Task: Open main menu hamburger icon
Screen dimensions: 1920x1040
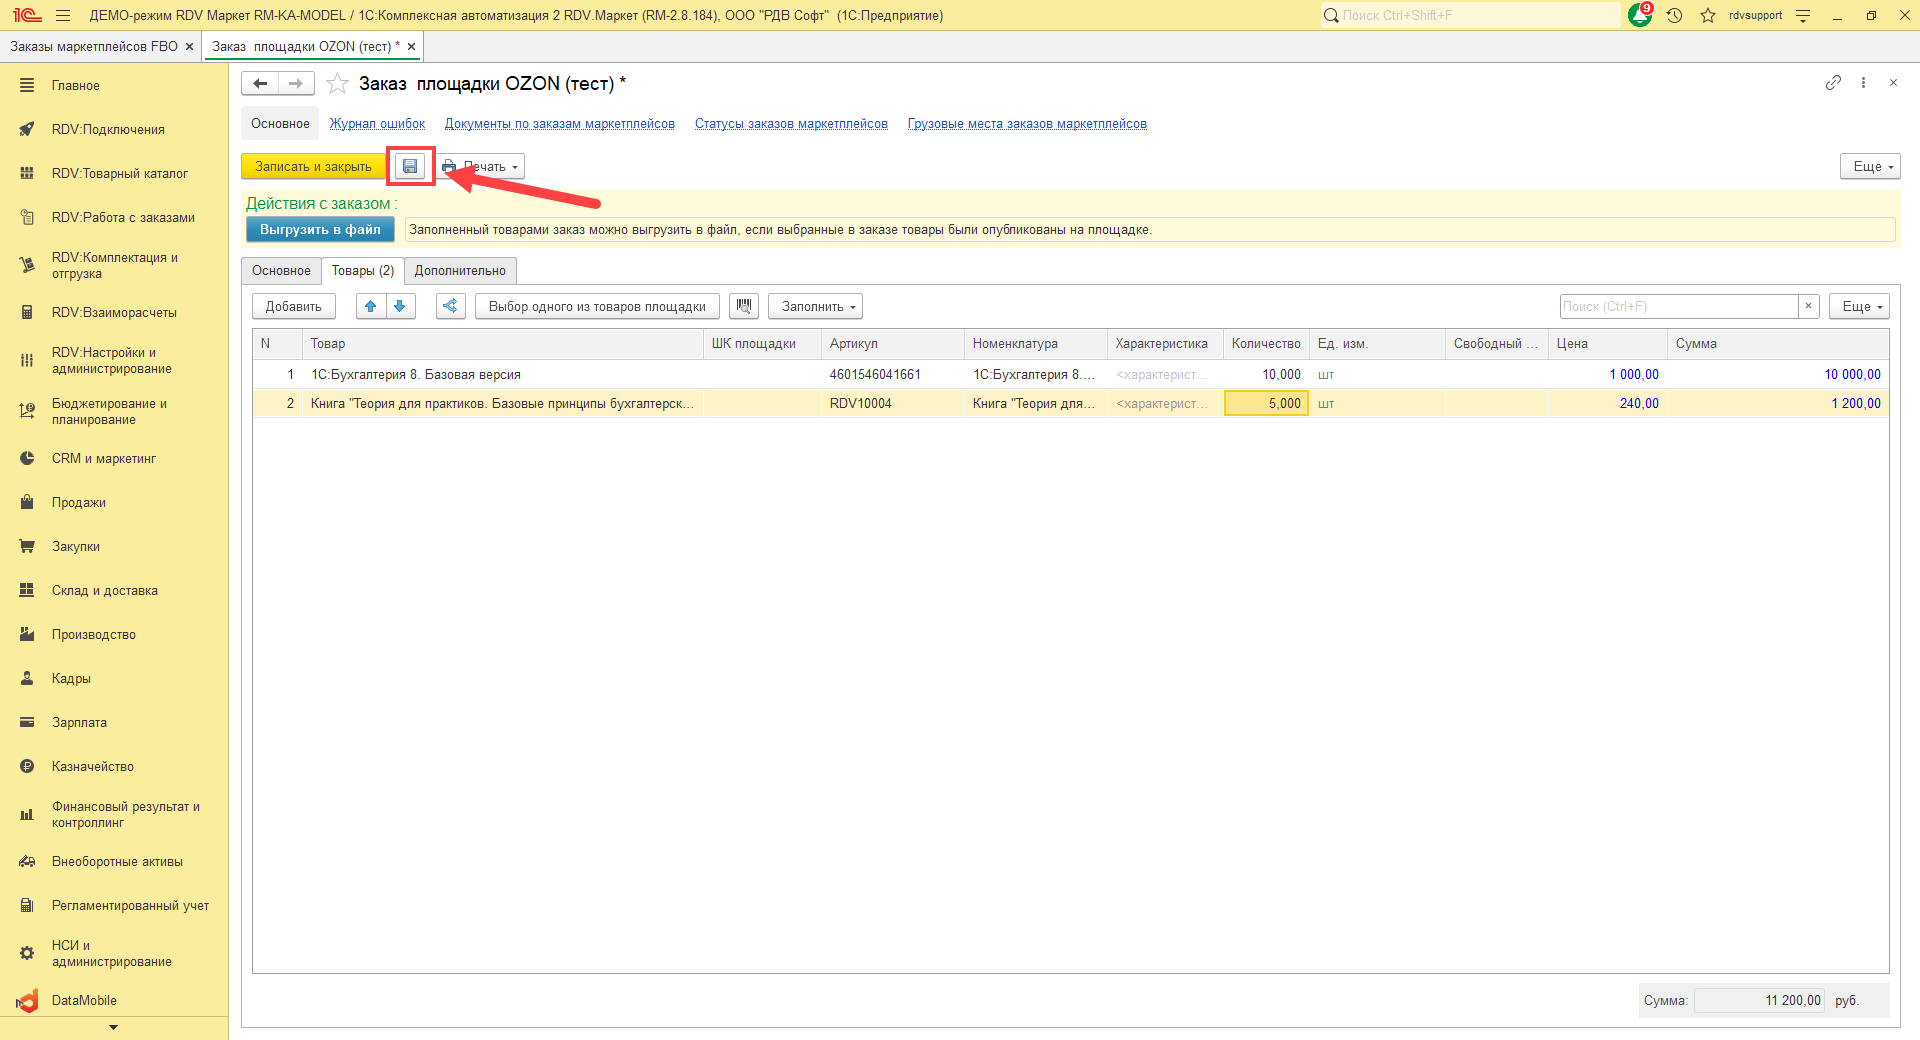Action: tap(63, 15)
